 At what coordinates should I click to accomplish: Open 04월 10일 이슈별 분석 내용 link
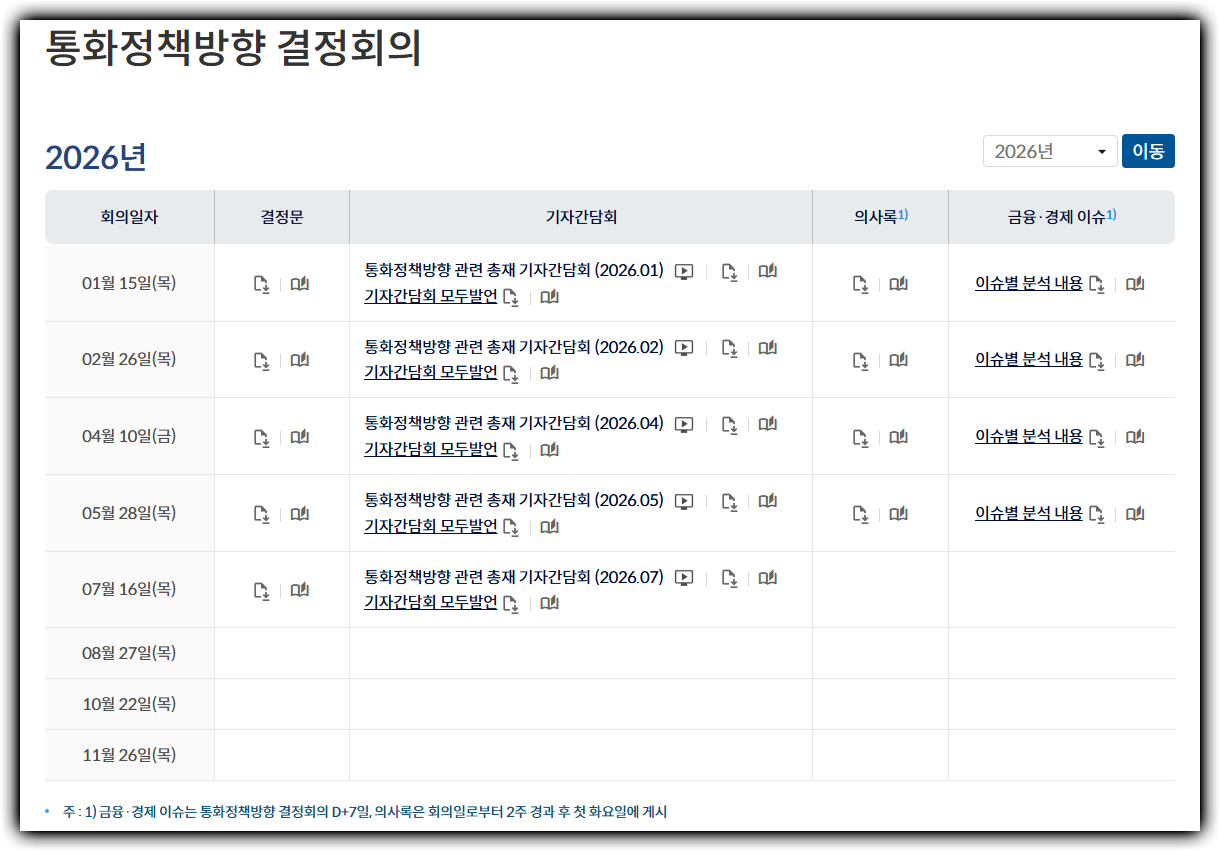click(x=1029, y=436)
